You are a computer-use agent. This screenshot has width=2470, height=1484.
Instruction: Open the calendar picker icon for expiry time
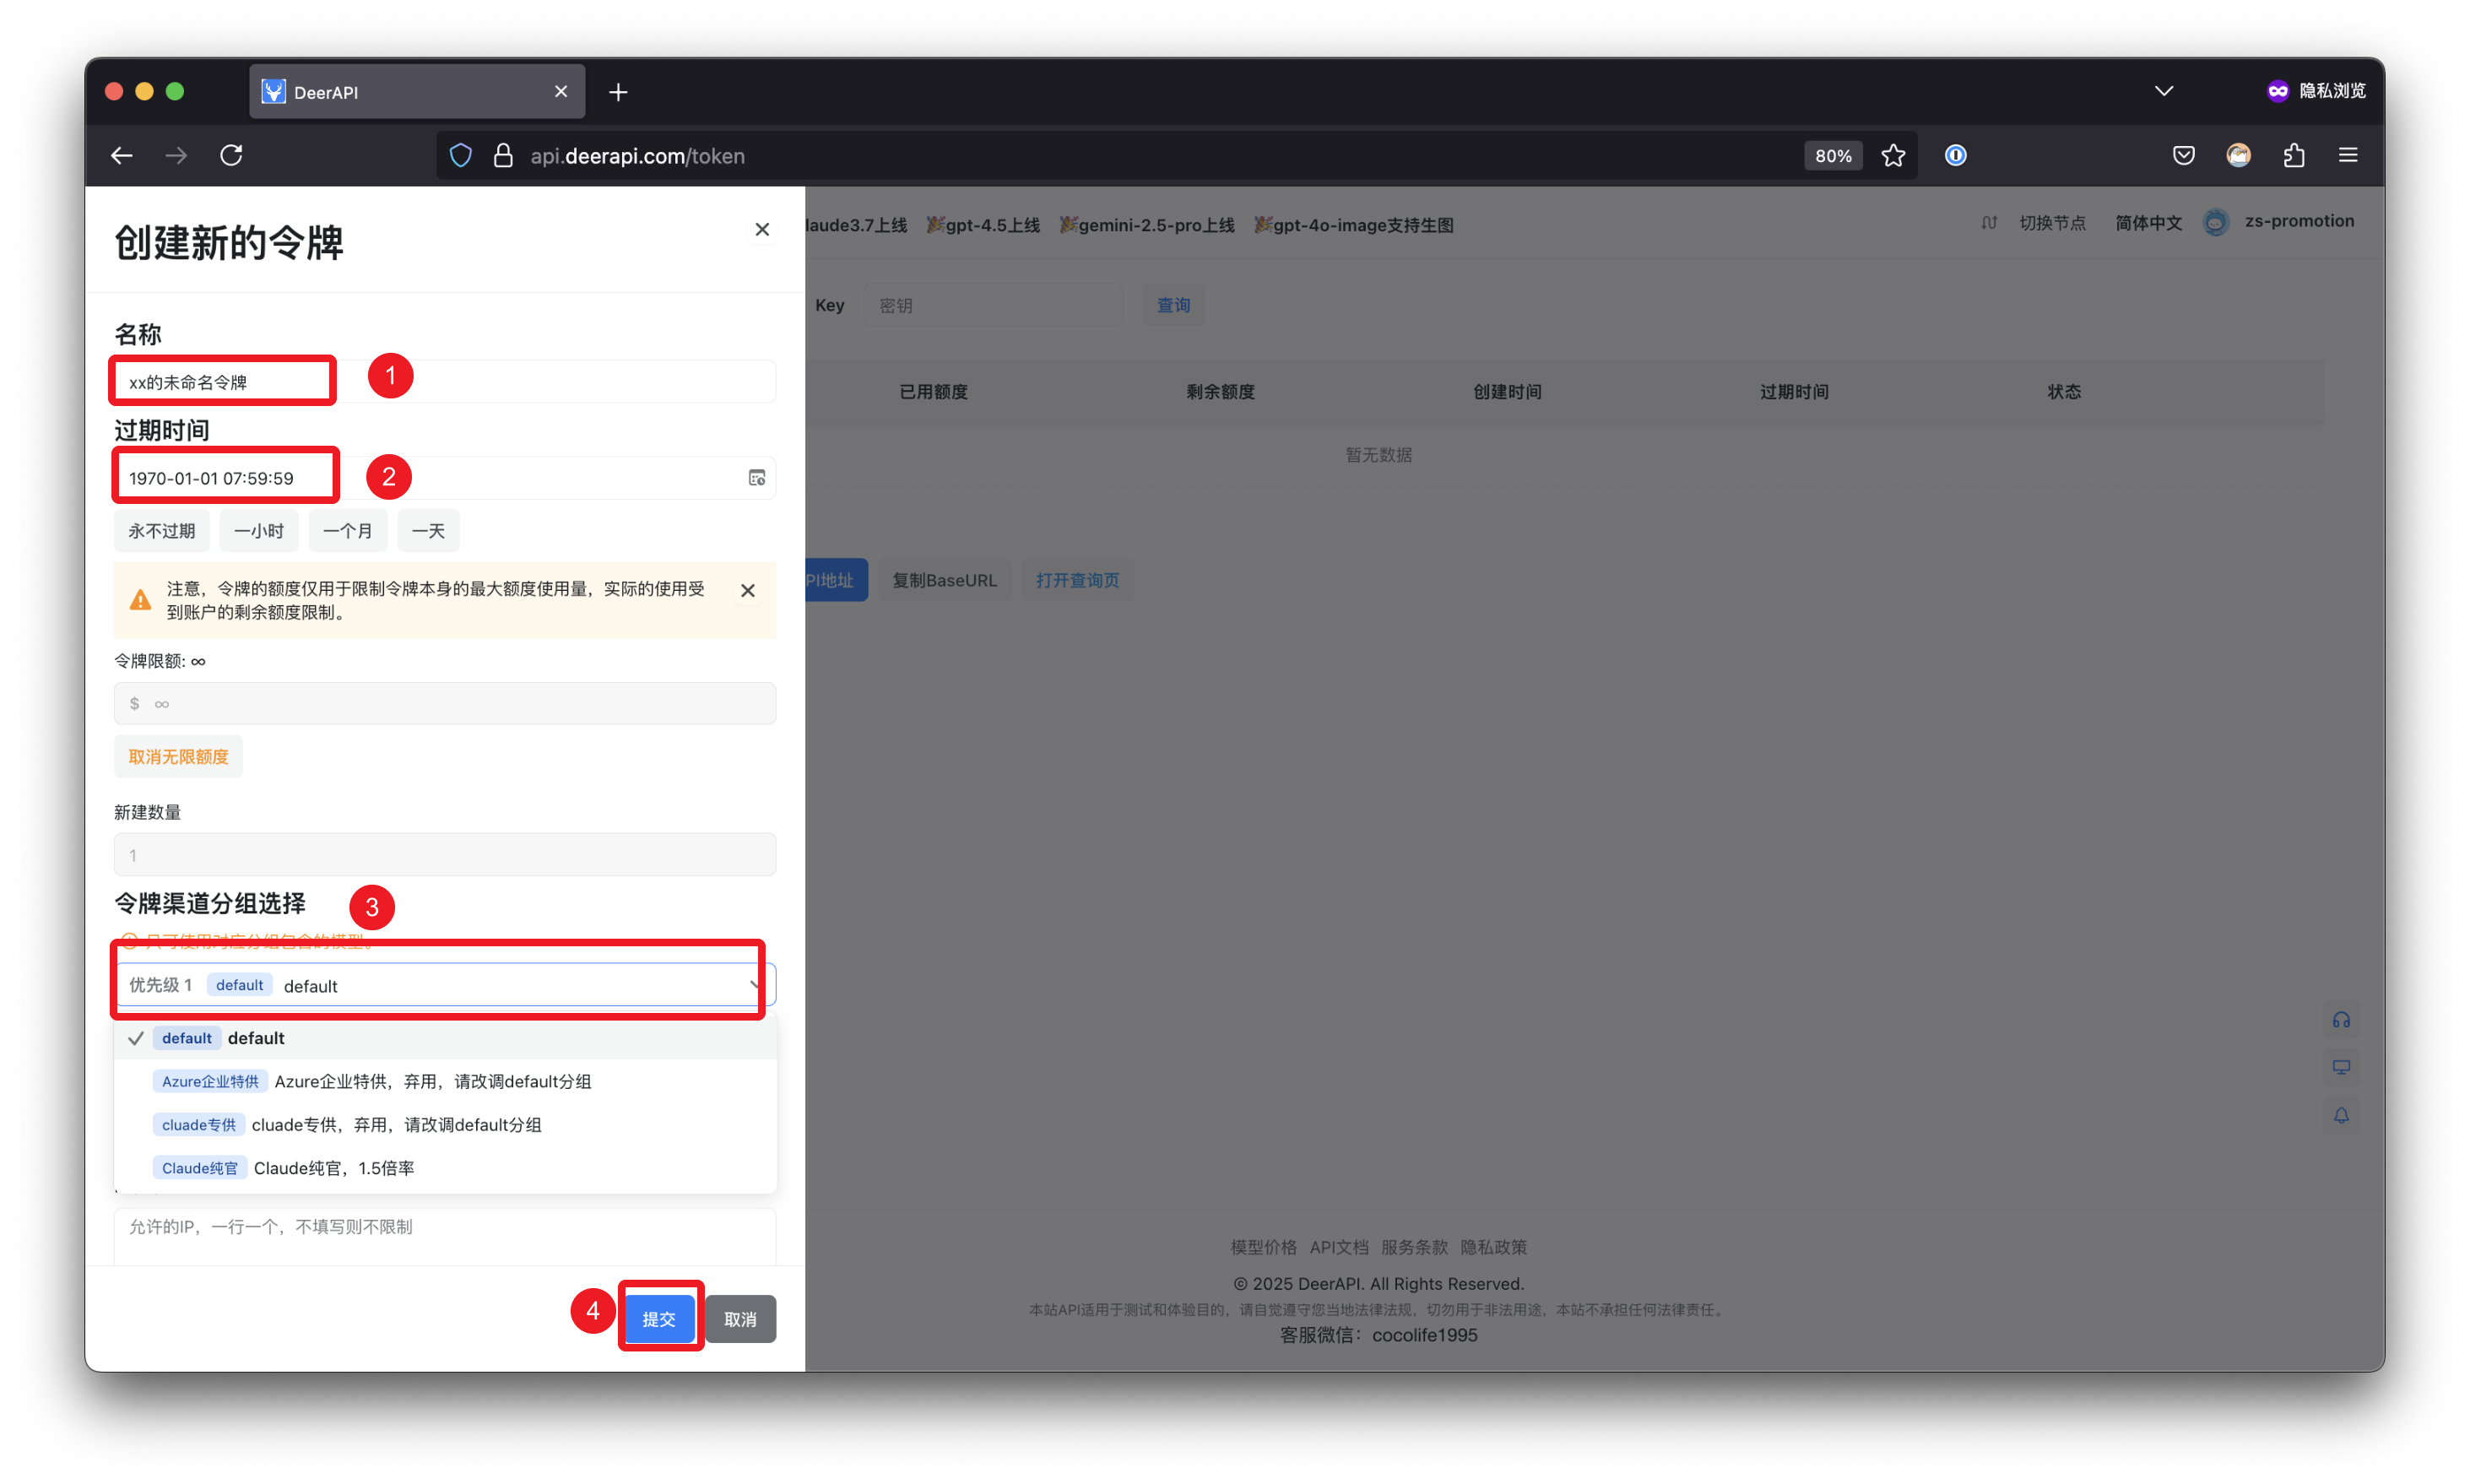click(x=757, y=478)
